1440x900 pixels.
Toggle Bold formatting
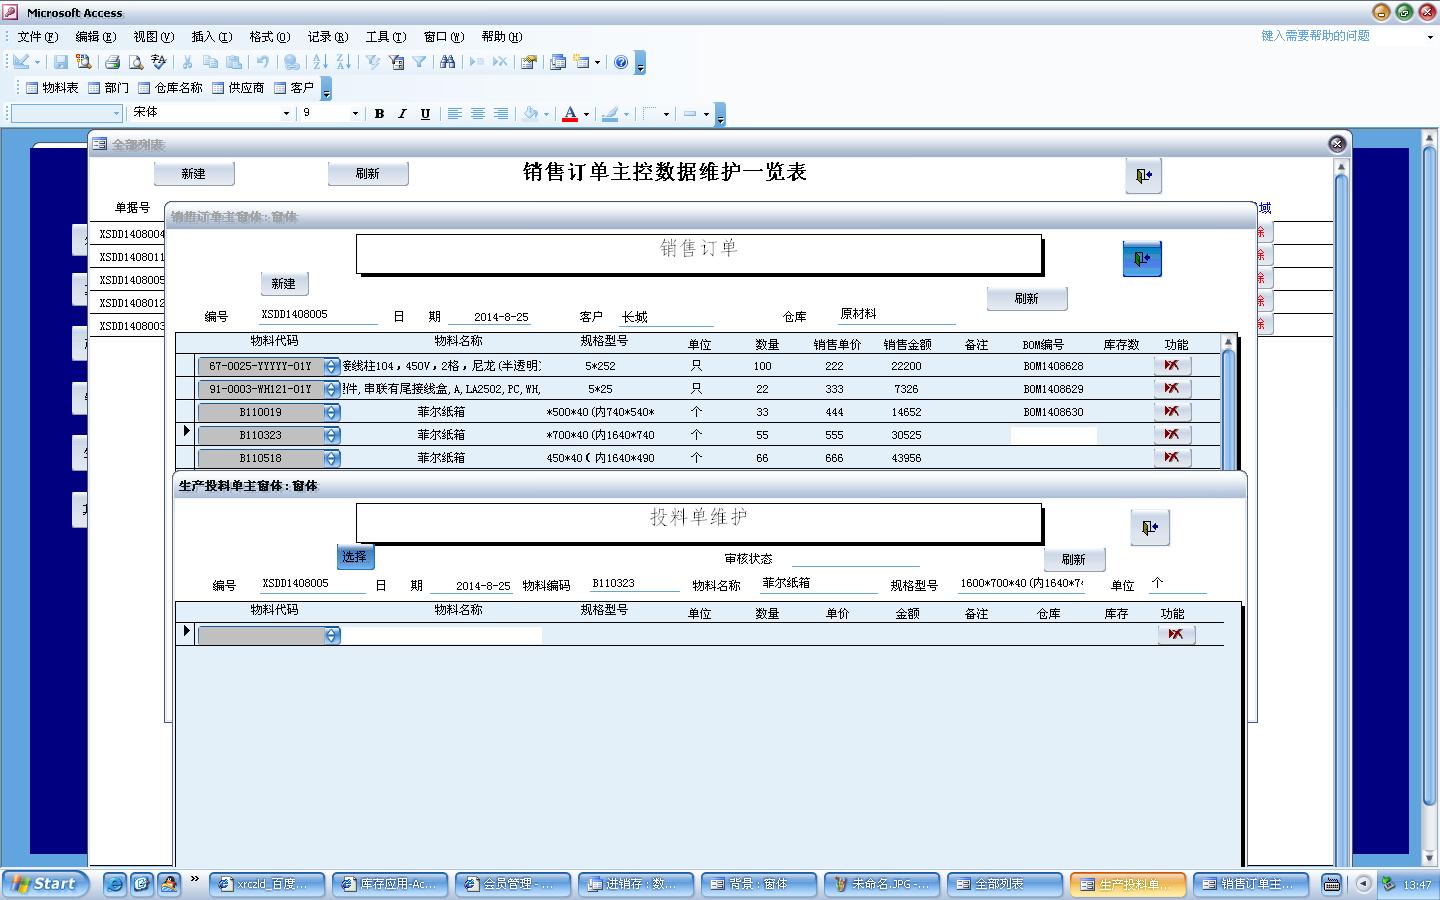pos(379,114)
